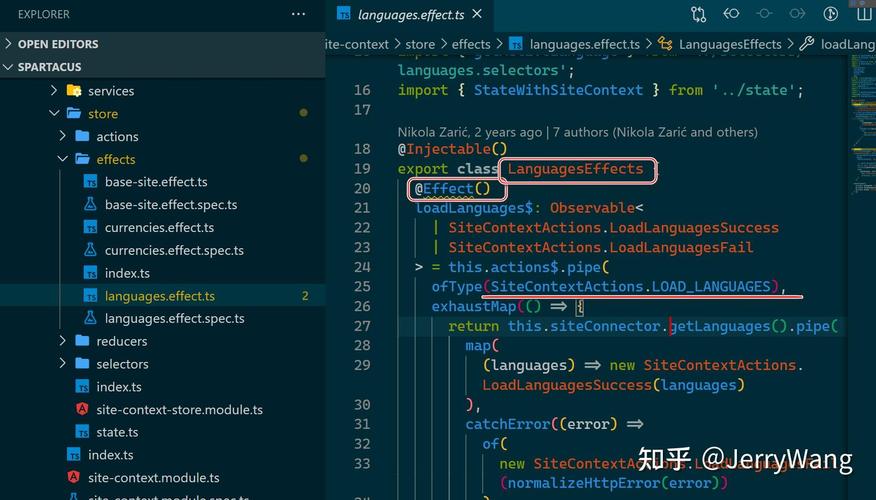Open index.ts inside effects folder
The image size is (876, 500).
point(127,273)
